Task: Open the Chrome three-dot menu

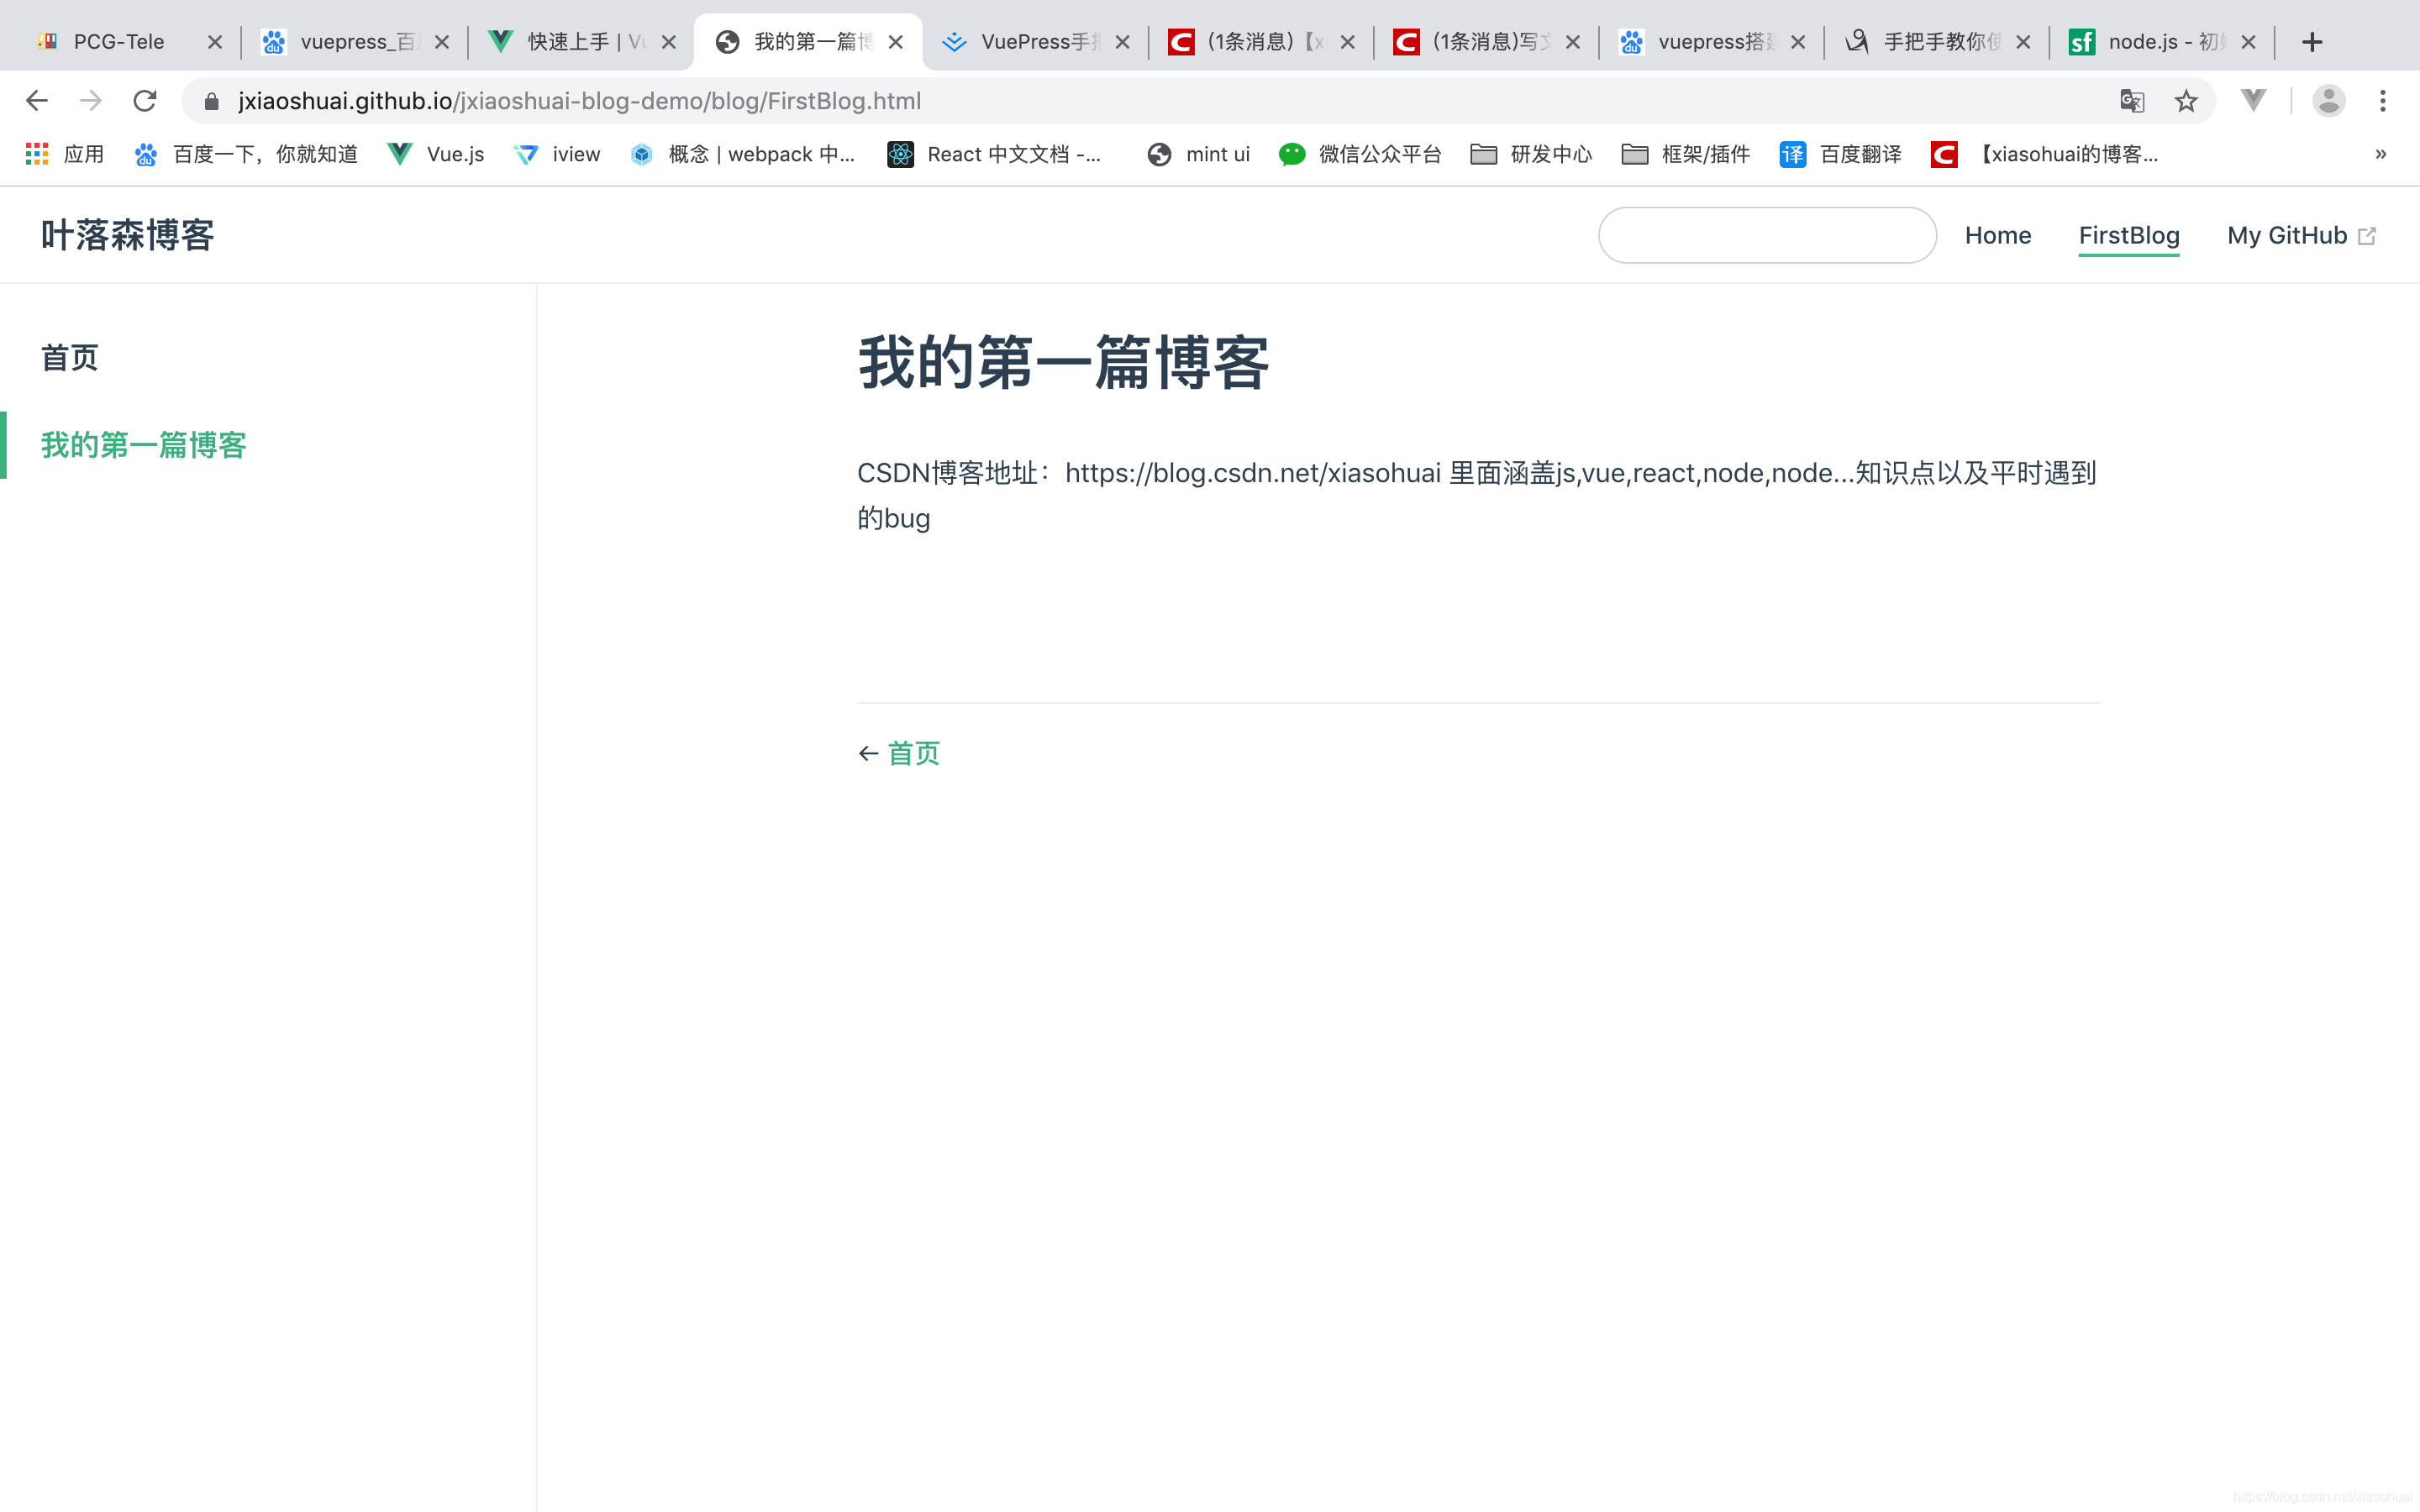Action: [2383, 101]
